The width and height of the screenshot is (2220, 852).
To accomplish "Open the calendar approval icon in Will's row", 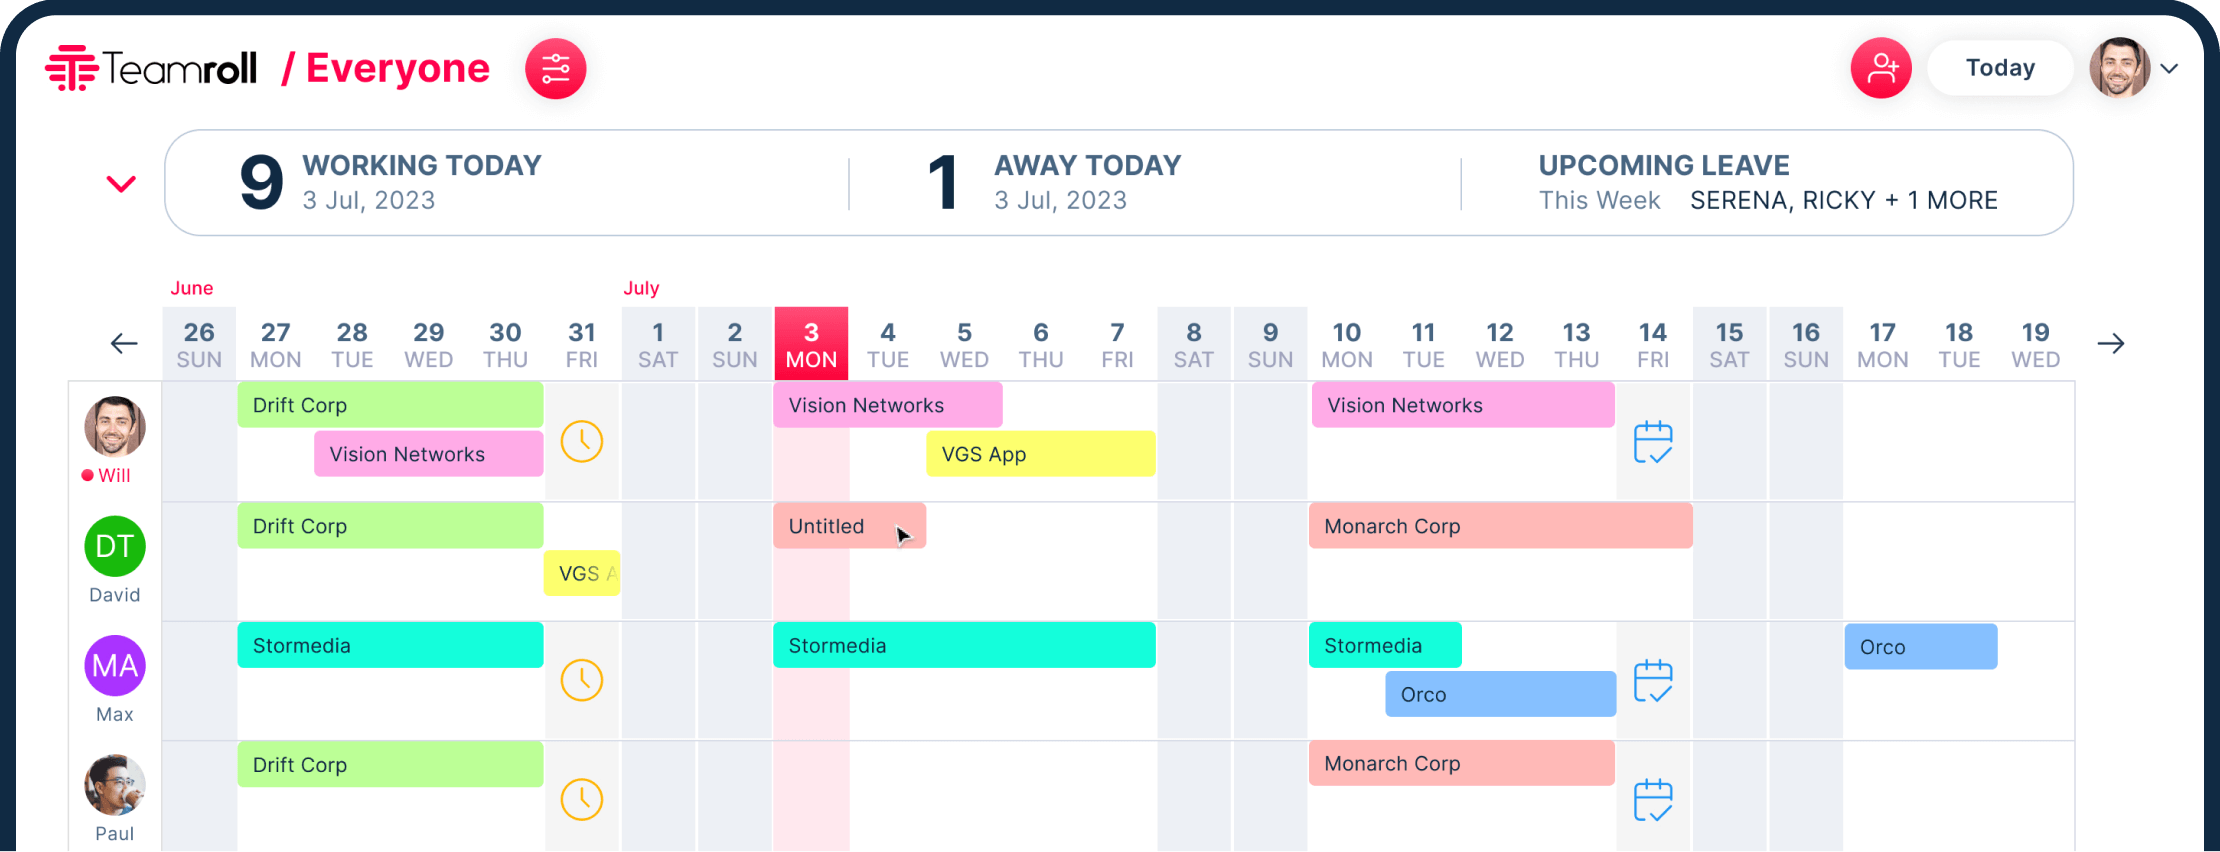I will (1652, 441).
